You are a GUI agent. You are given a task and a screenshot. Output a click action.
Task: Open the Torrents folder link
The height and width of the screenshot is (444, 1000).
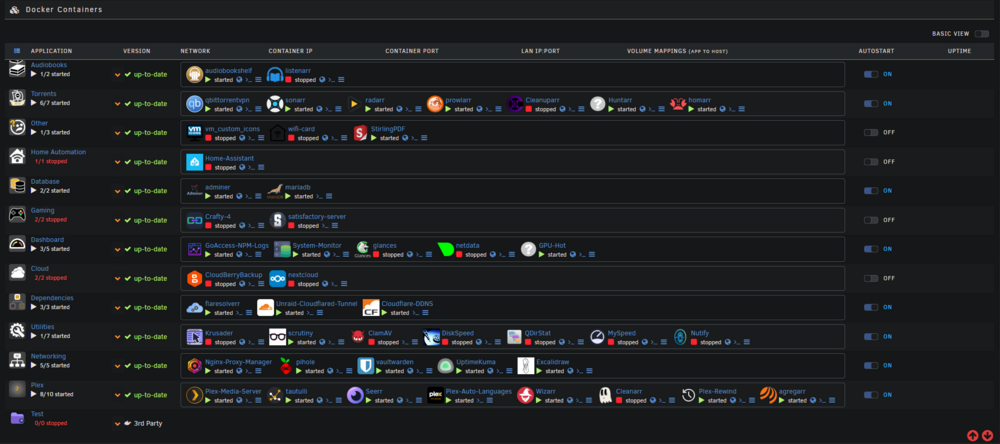click(43, 94)
